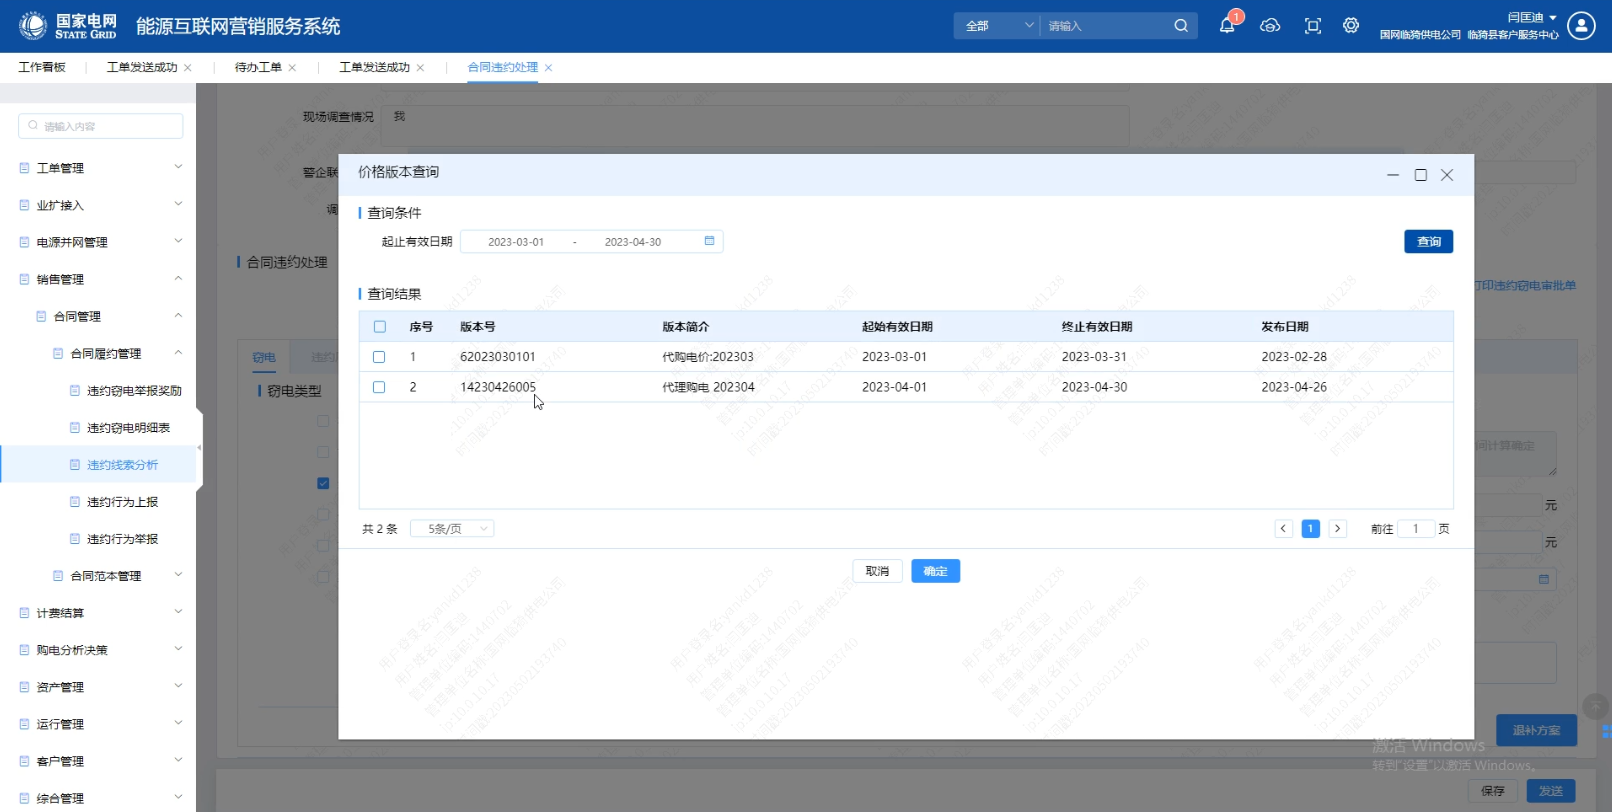Click the search magnifier icon in header
The width and height of the screenshot is (1612, 812).
tap(1181, 26)
